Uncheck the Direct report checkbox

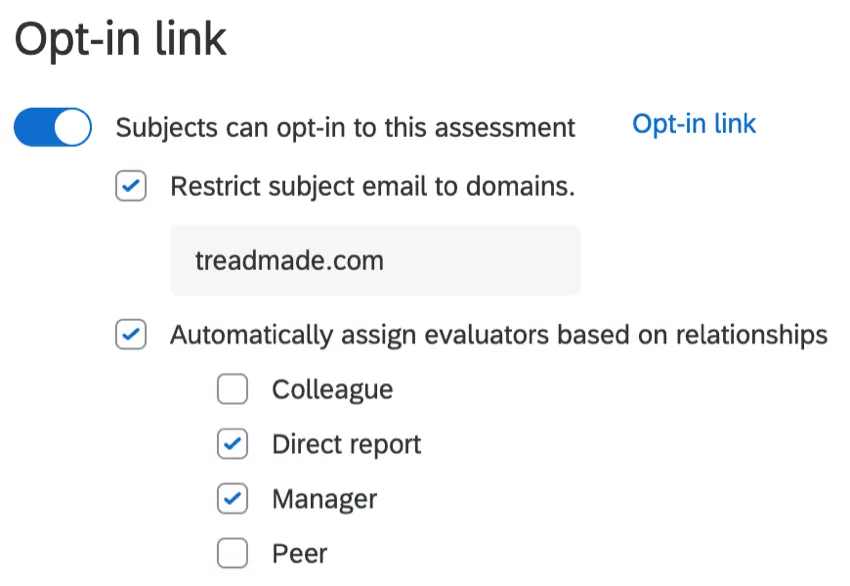[232, 444]
